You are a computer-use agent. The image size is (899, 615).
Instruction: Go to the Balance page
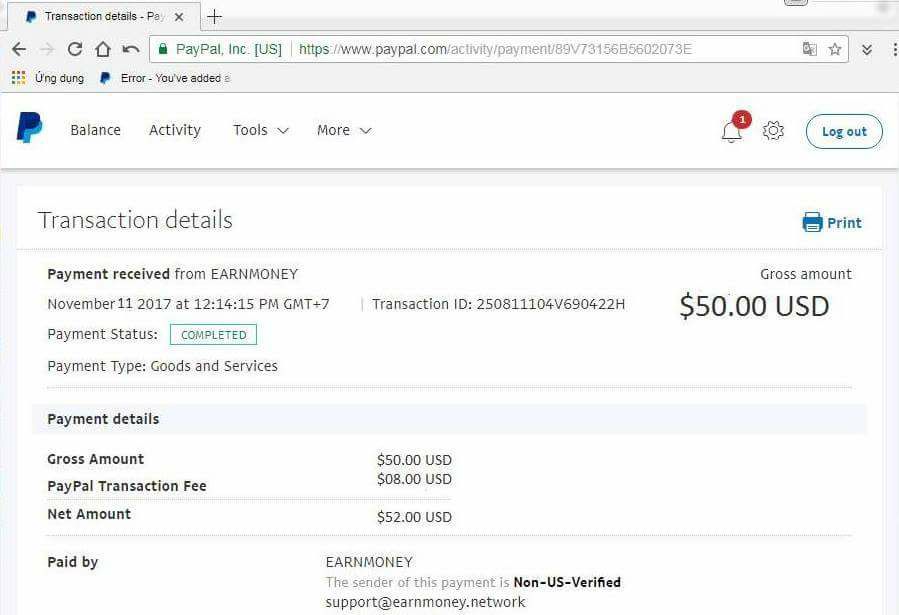coord(95,130)
